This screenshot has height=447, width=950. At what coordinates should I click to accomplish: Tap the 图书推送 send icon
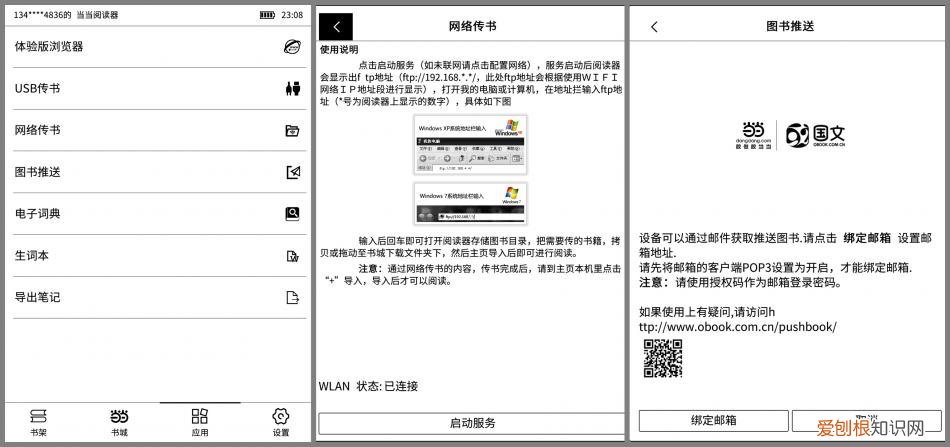293,172
